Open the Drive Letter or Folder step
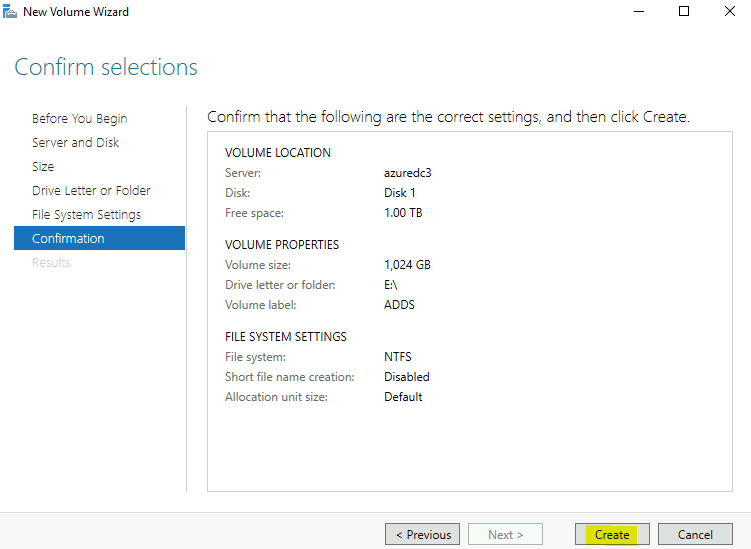751x549 pixels. (x=91, y=190)
